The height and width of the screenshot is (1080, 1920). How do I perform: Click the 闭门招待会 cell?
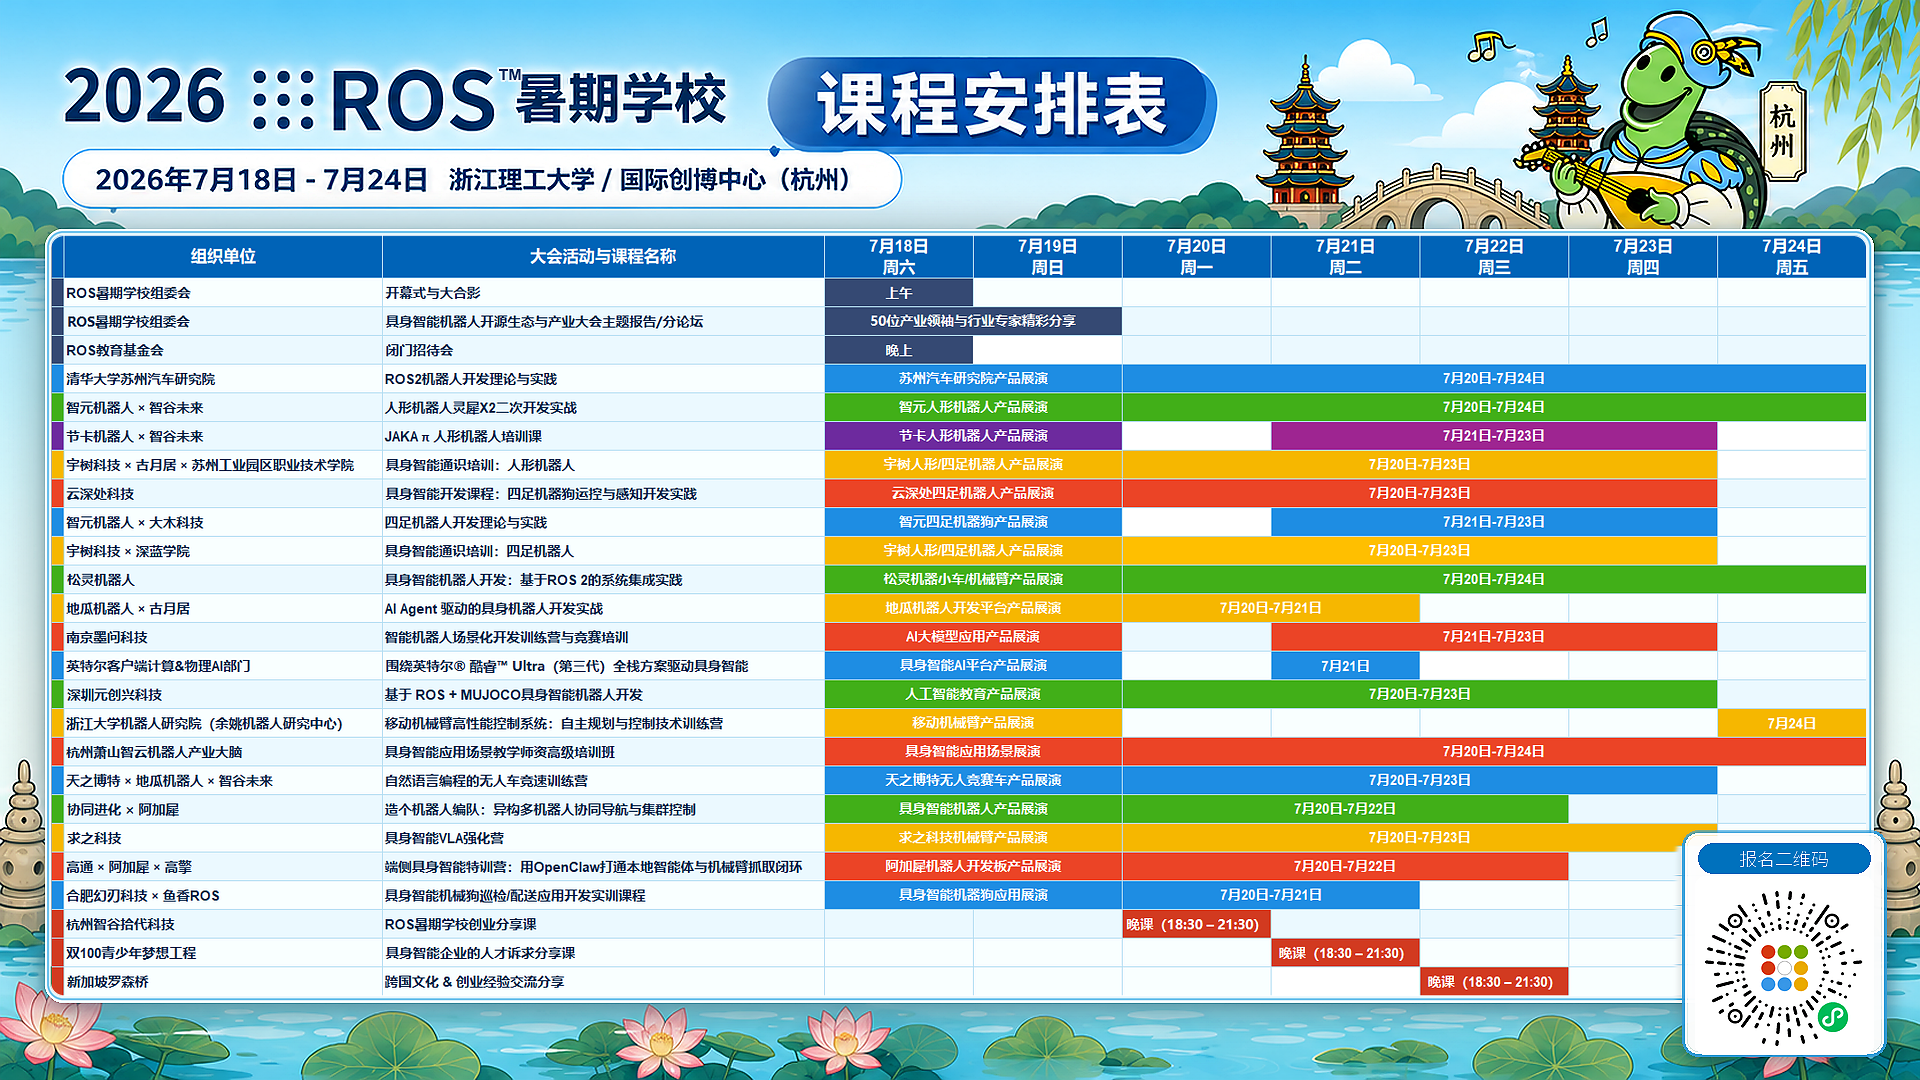603,350
